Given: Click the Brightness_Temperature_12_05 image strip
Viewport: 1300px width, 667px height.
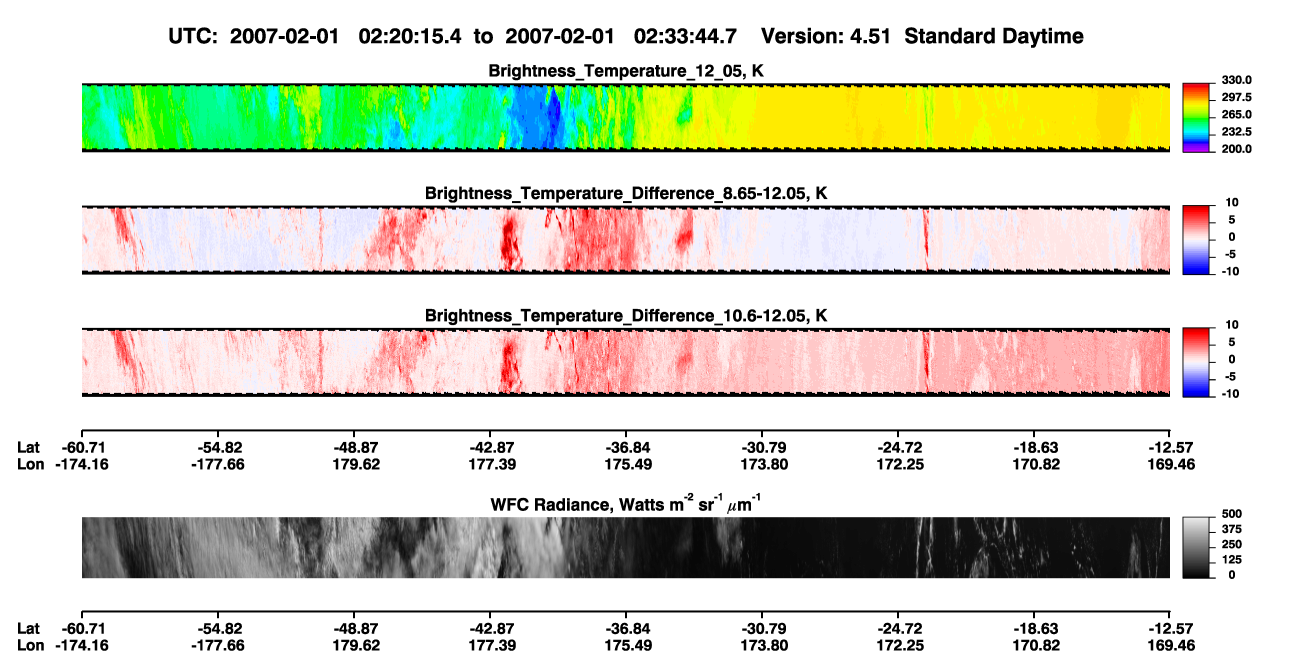Looking at the screenshot, I should [626, 118].
